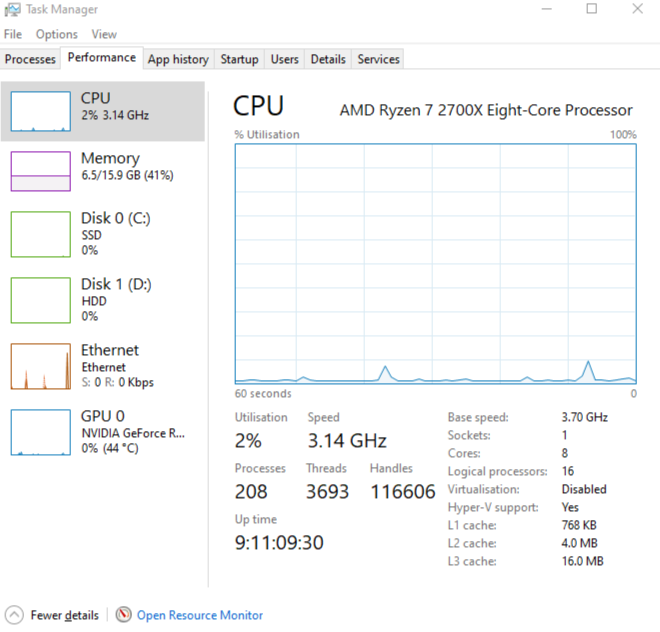Image resolution: width=660 pixels, height=632 pixels.
Task: Click the Resource Monitor icon
Action: (x=124, y=615)
